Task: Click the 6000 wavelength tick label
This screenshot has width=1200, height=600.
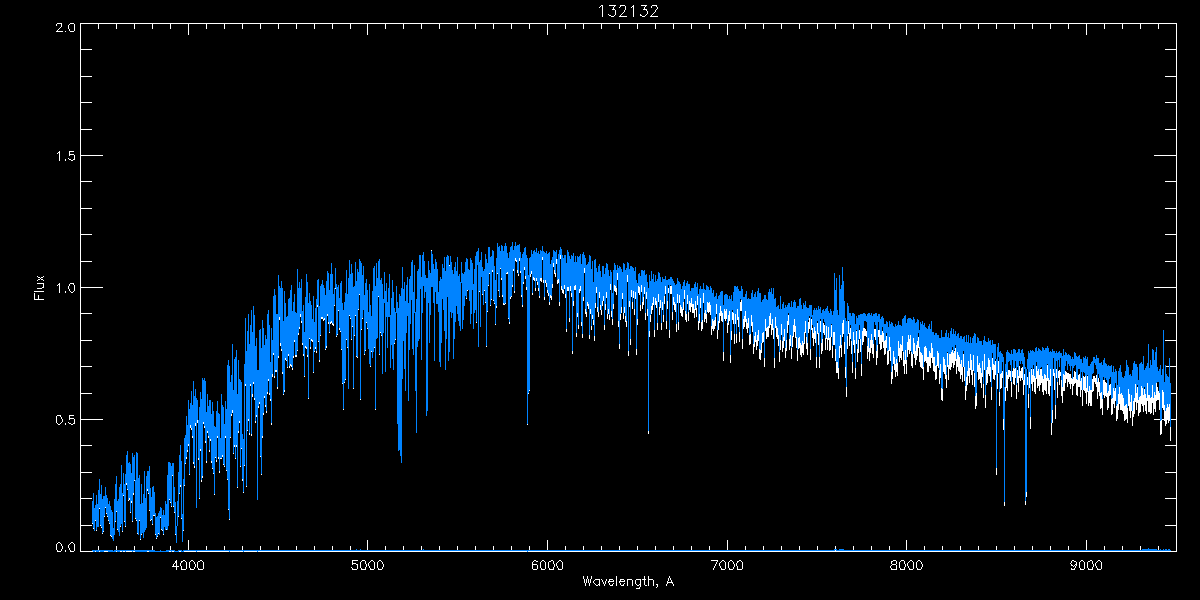Action: [x=547, y=563]
